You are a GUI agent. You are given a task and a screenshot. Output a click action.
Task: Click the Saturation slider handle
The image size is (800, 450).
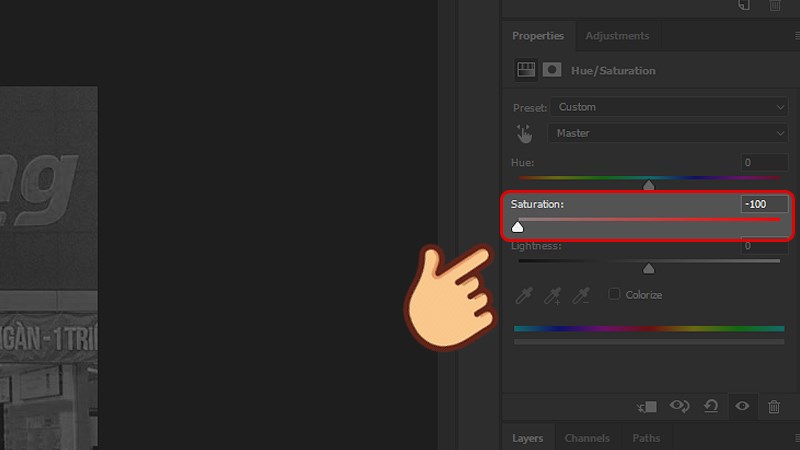pos(518,227)
